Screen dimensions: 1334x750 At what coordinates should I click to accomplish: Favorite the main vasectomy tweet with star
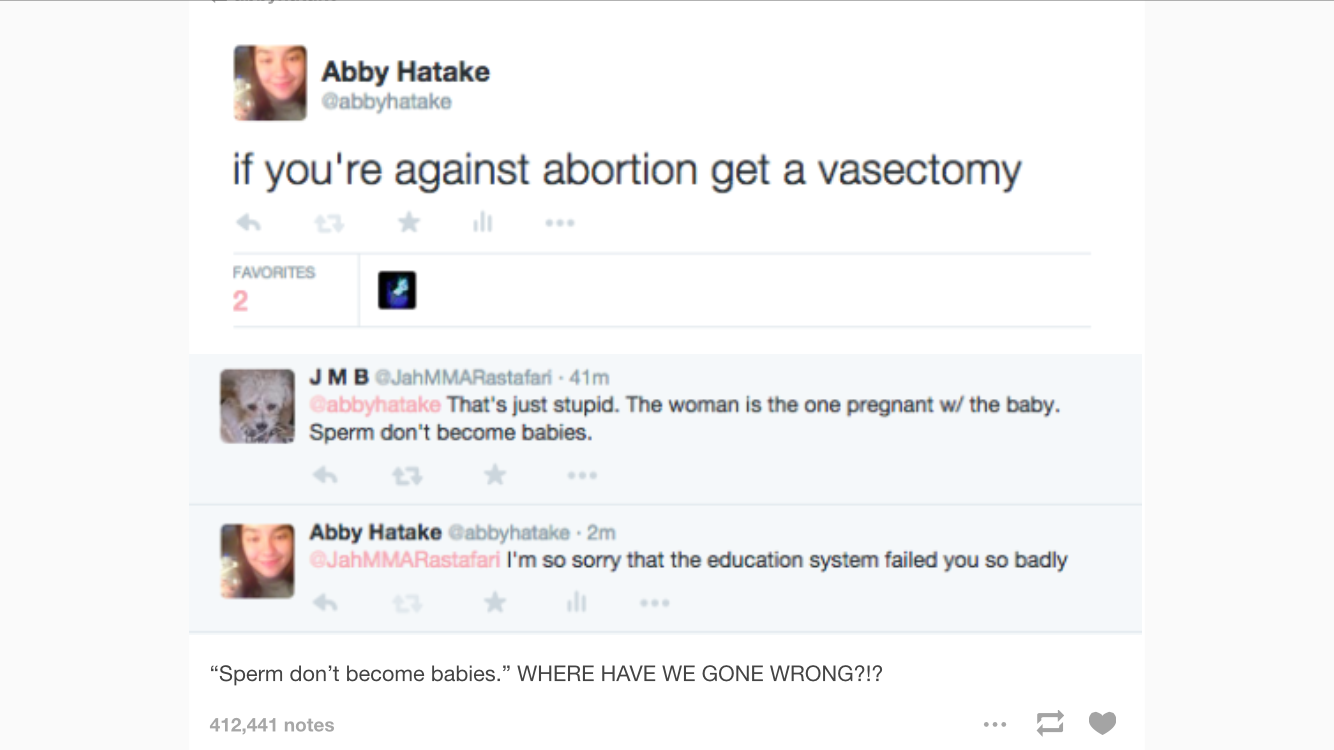[408, 223]
